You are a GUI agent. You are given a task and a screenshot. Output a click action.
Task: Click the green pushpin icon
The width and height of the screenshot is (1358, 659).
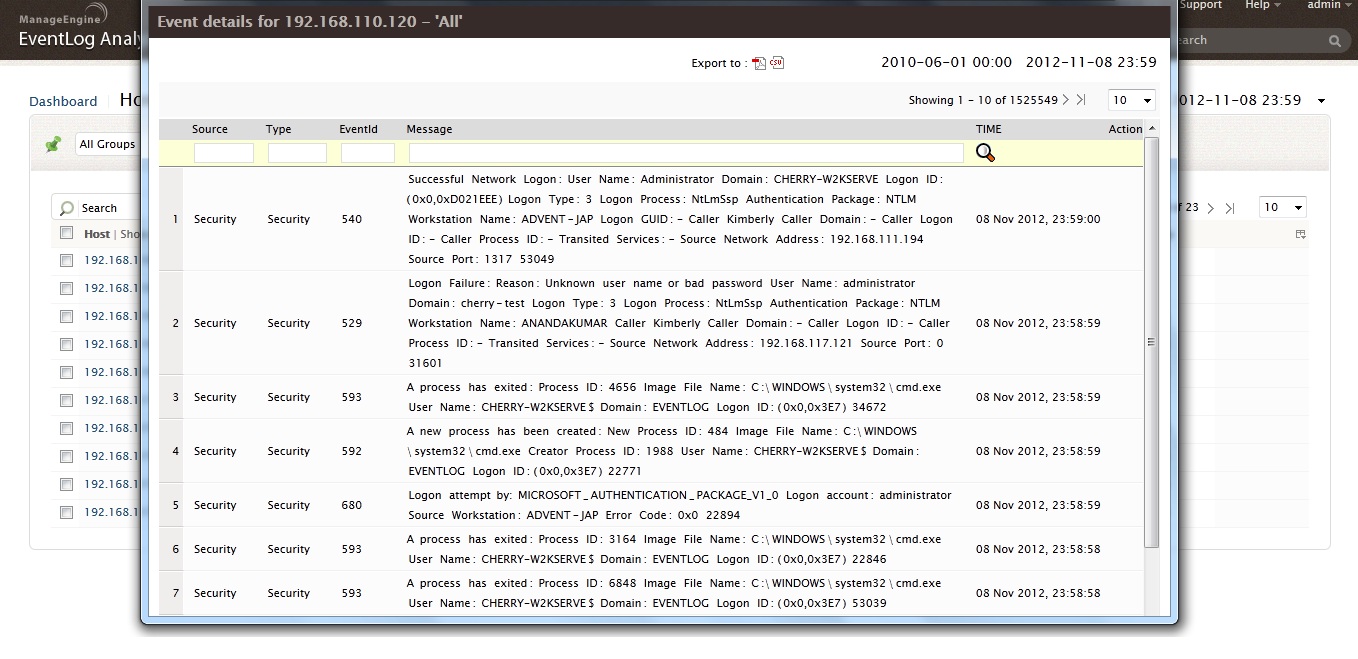coord(54,144)
